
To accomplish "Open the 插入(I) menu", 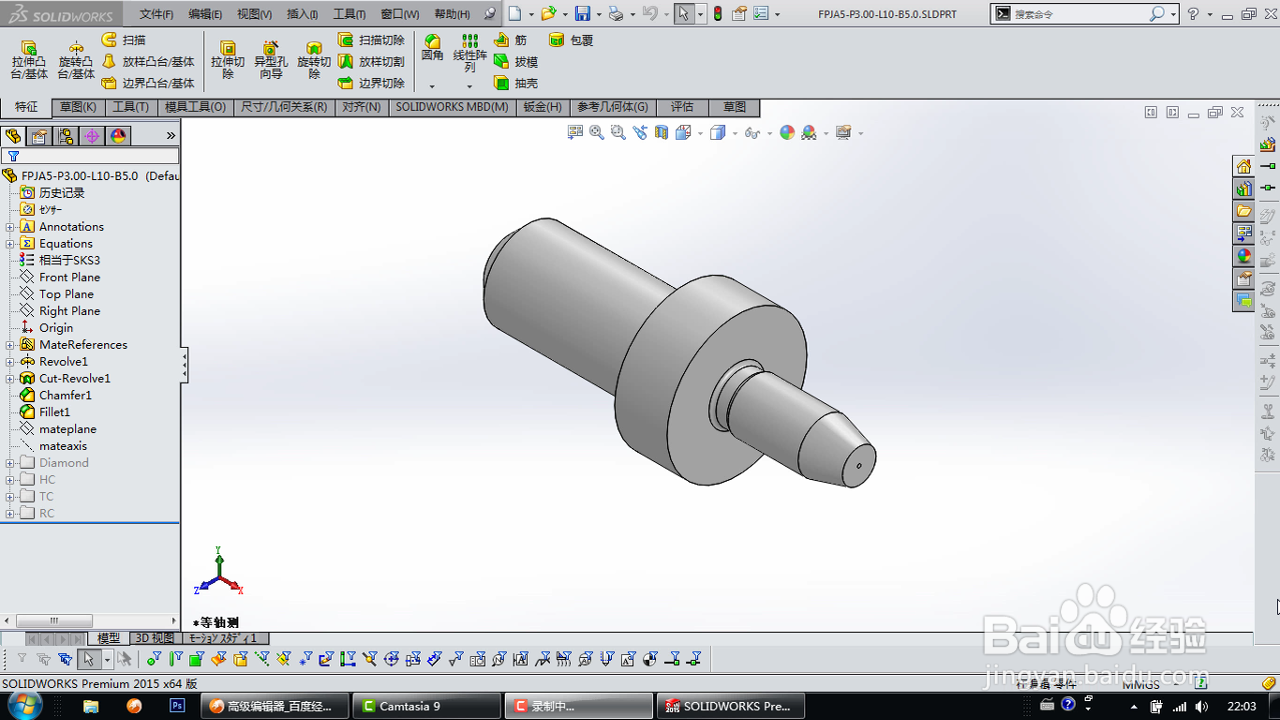I will point(302,14).
